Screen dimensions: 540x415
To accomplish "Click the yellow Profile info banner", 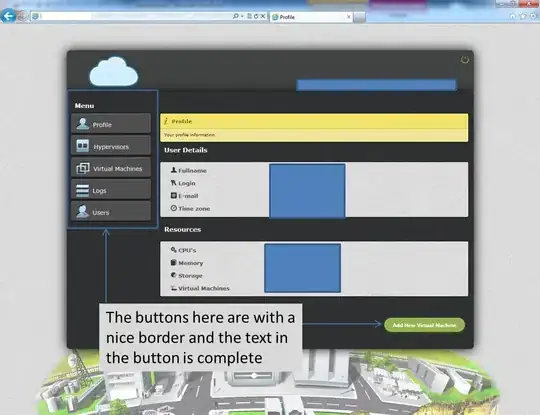I will pos(314,127).
